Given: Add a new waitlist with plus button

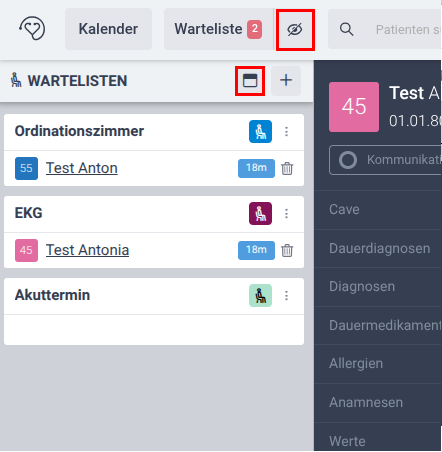Looking at the screenshot, I should (x=286, y=81).
